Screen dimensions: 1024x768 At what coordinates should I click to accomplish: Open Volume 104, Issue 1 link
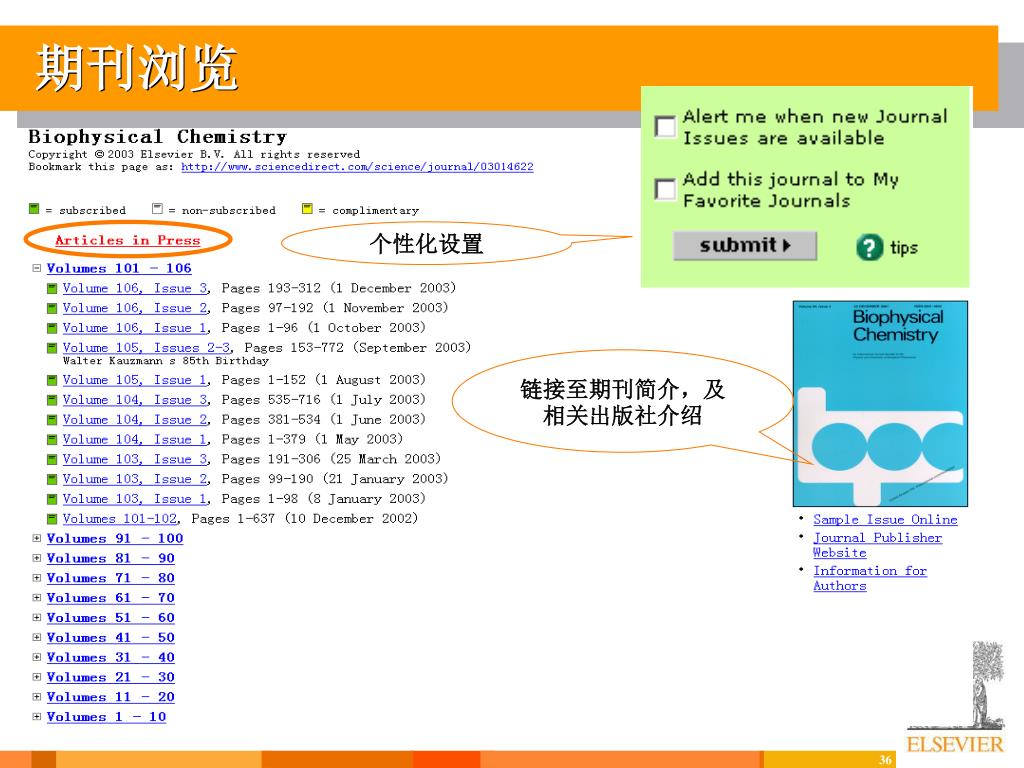point(136,440)
